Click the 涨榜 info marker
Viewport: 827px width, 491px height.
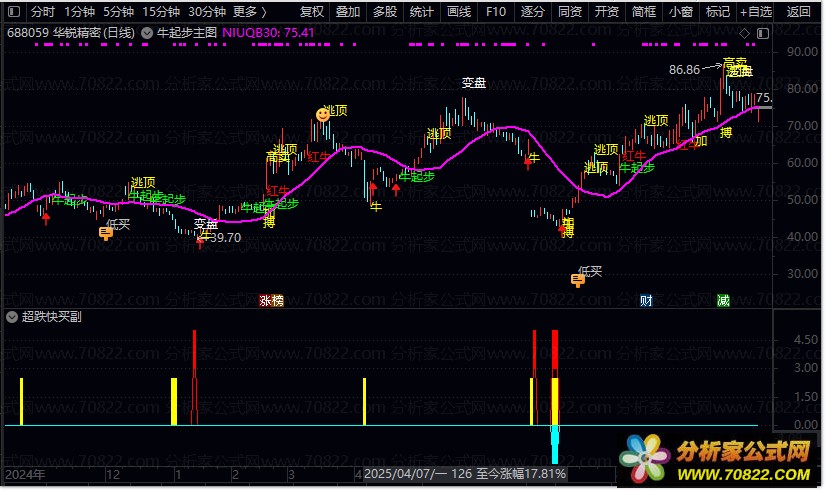click(271, 301)
